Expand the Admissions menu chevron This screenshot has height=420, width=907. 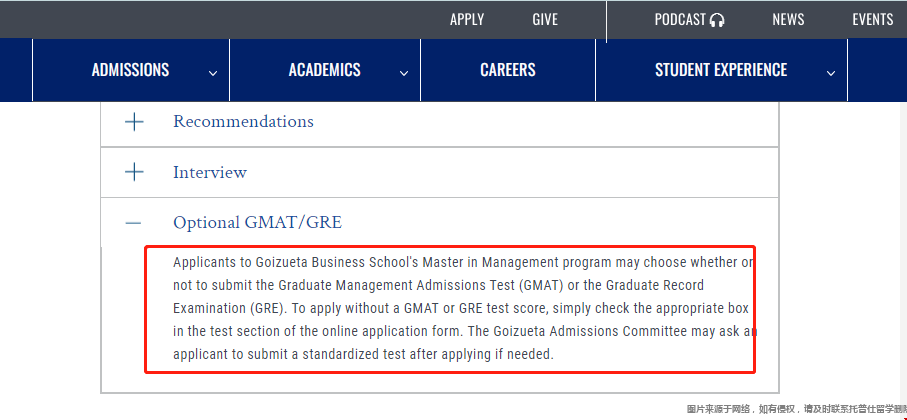pos(213,73)
